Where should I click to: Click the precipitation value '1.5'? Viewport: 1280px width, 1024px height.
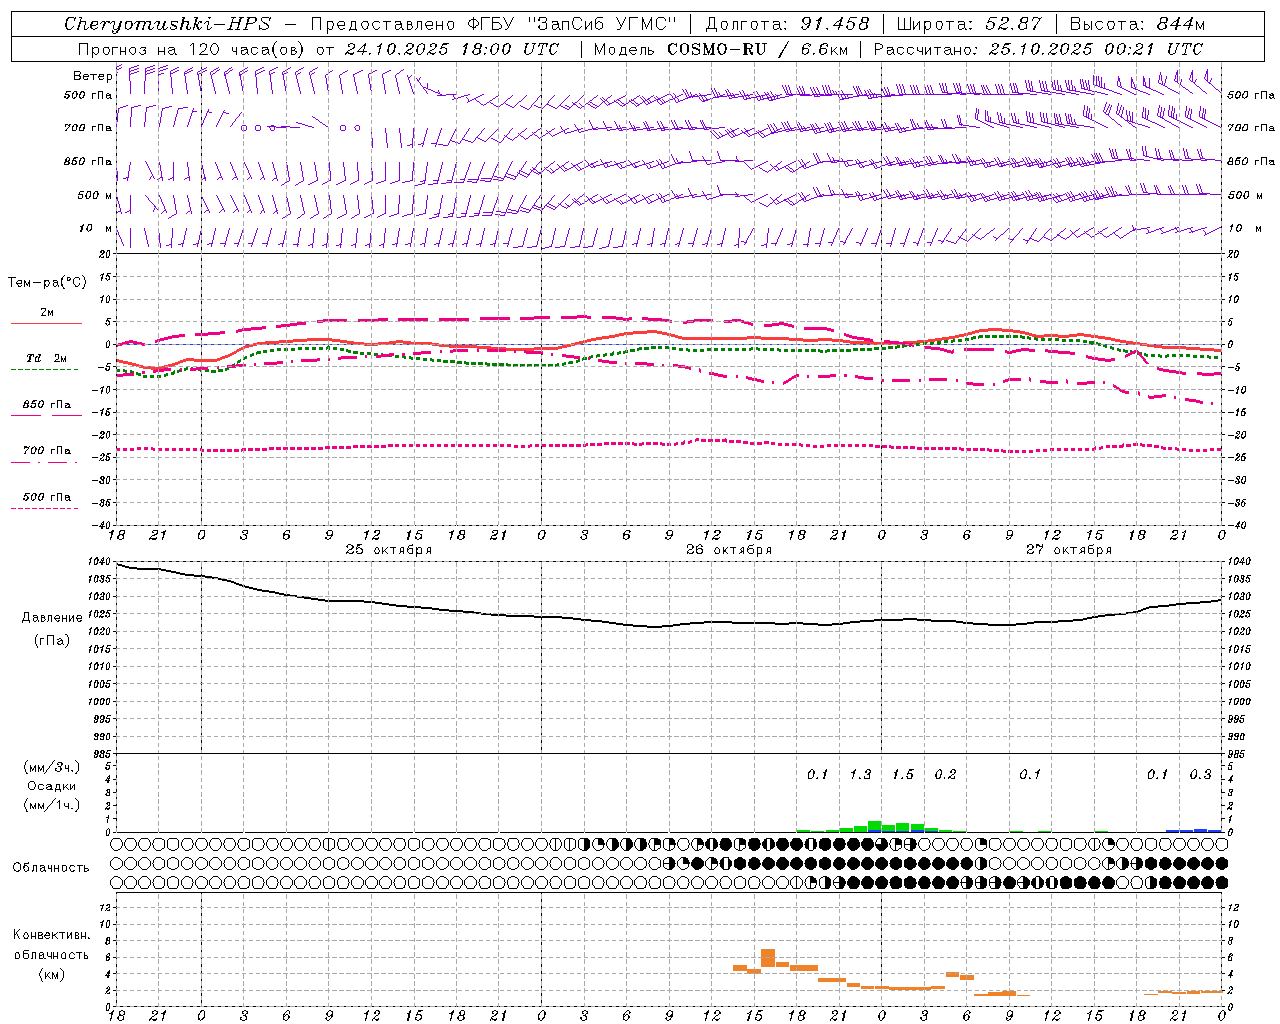click(903, 774)
